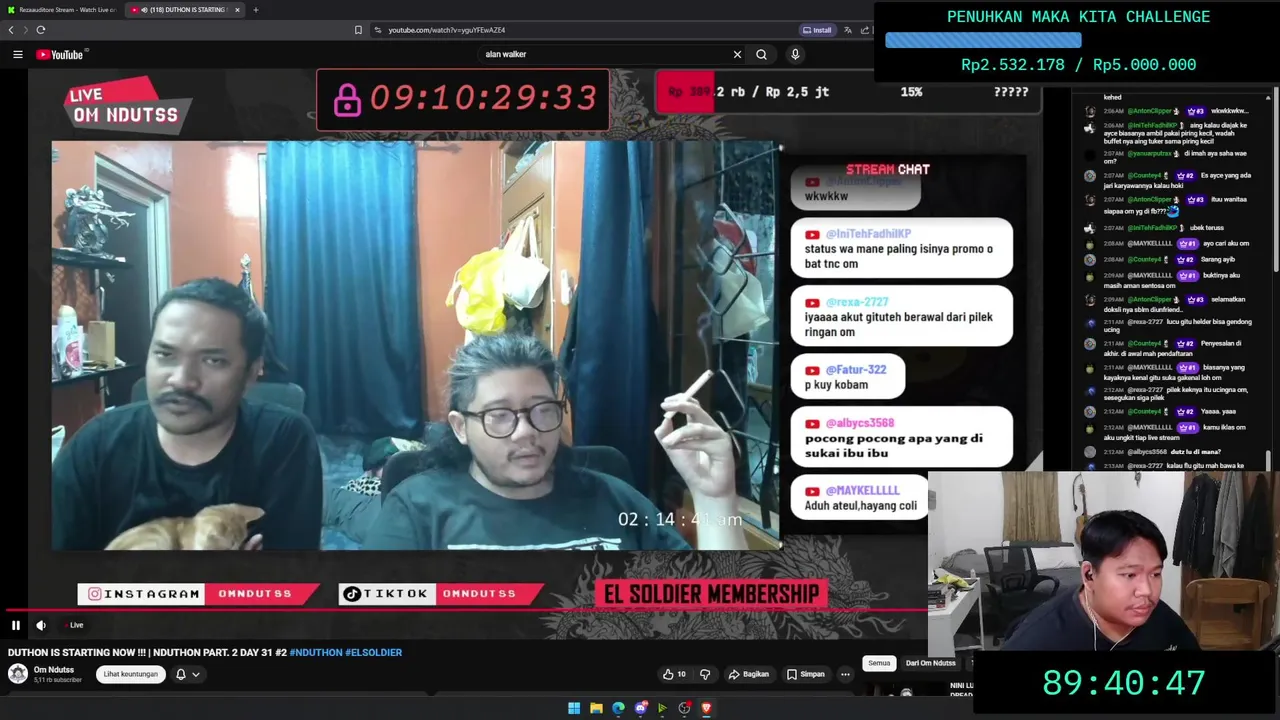1280x720 pixels.
Task: Open the Om Ndutss channel name link
Action: click(x=54, y=670)
